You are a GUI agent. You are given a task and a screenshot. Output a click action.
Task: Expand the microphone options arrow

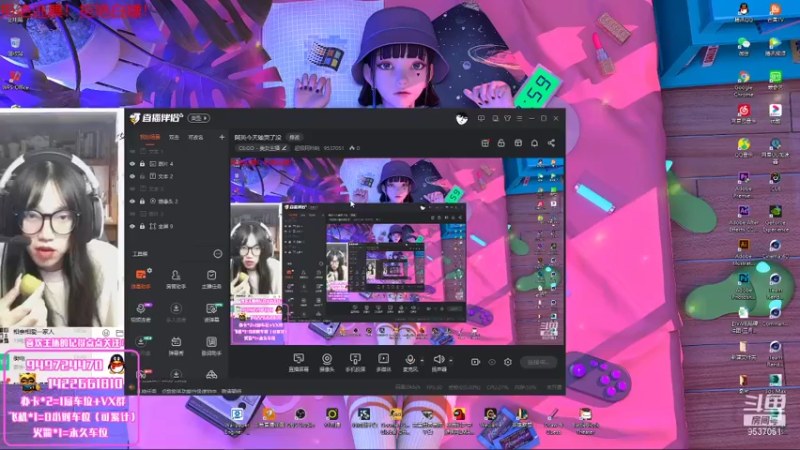(x=422, y=361)
